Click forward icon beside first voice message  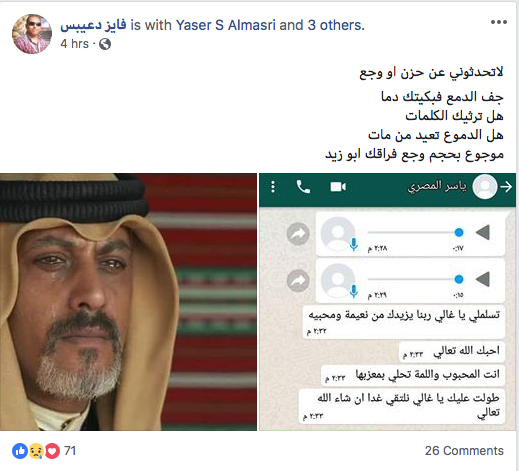pos(298,234)
